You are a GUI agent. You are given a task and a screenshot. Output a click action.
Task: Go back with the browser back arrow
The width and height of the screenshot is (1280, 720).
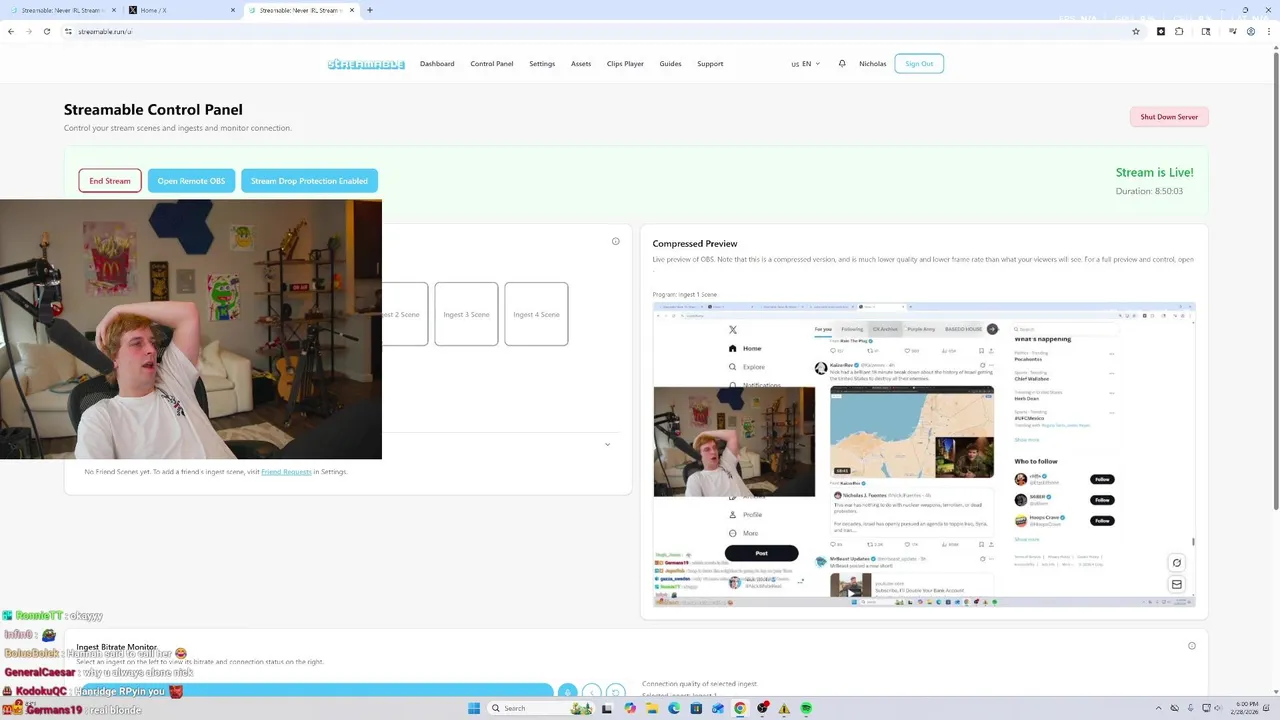11,31
